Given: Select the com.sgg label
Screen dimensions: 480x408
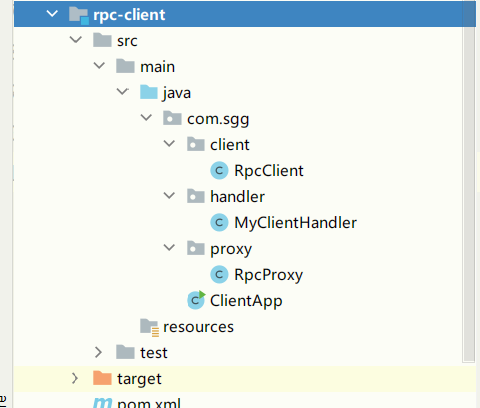Looking at the screenshot, I should click(x=218, y=119).
